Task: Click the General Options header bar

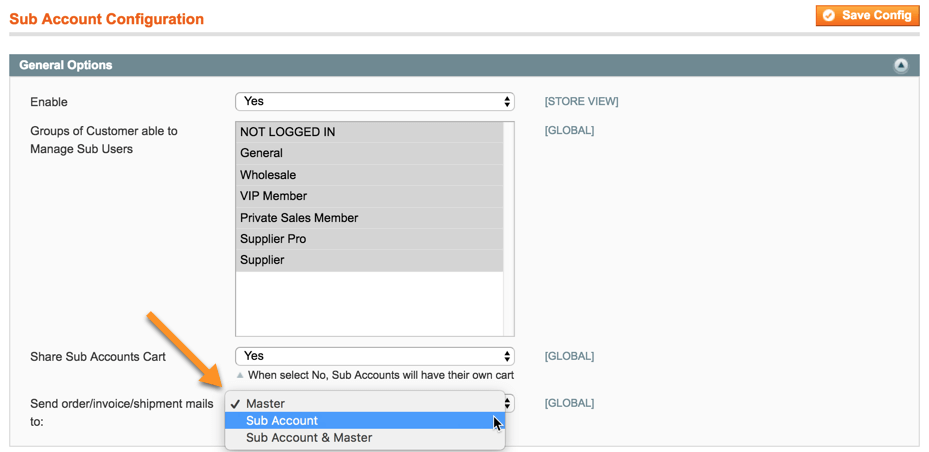Action: [450, 66]
